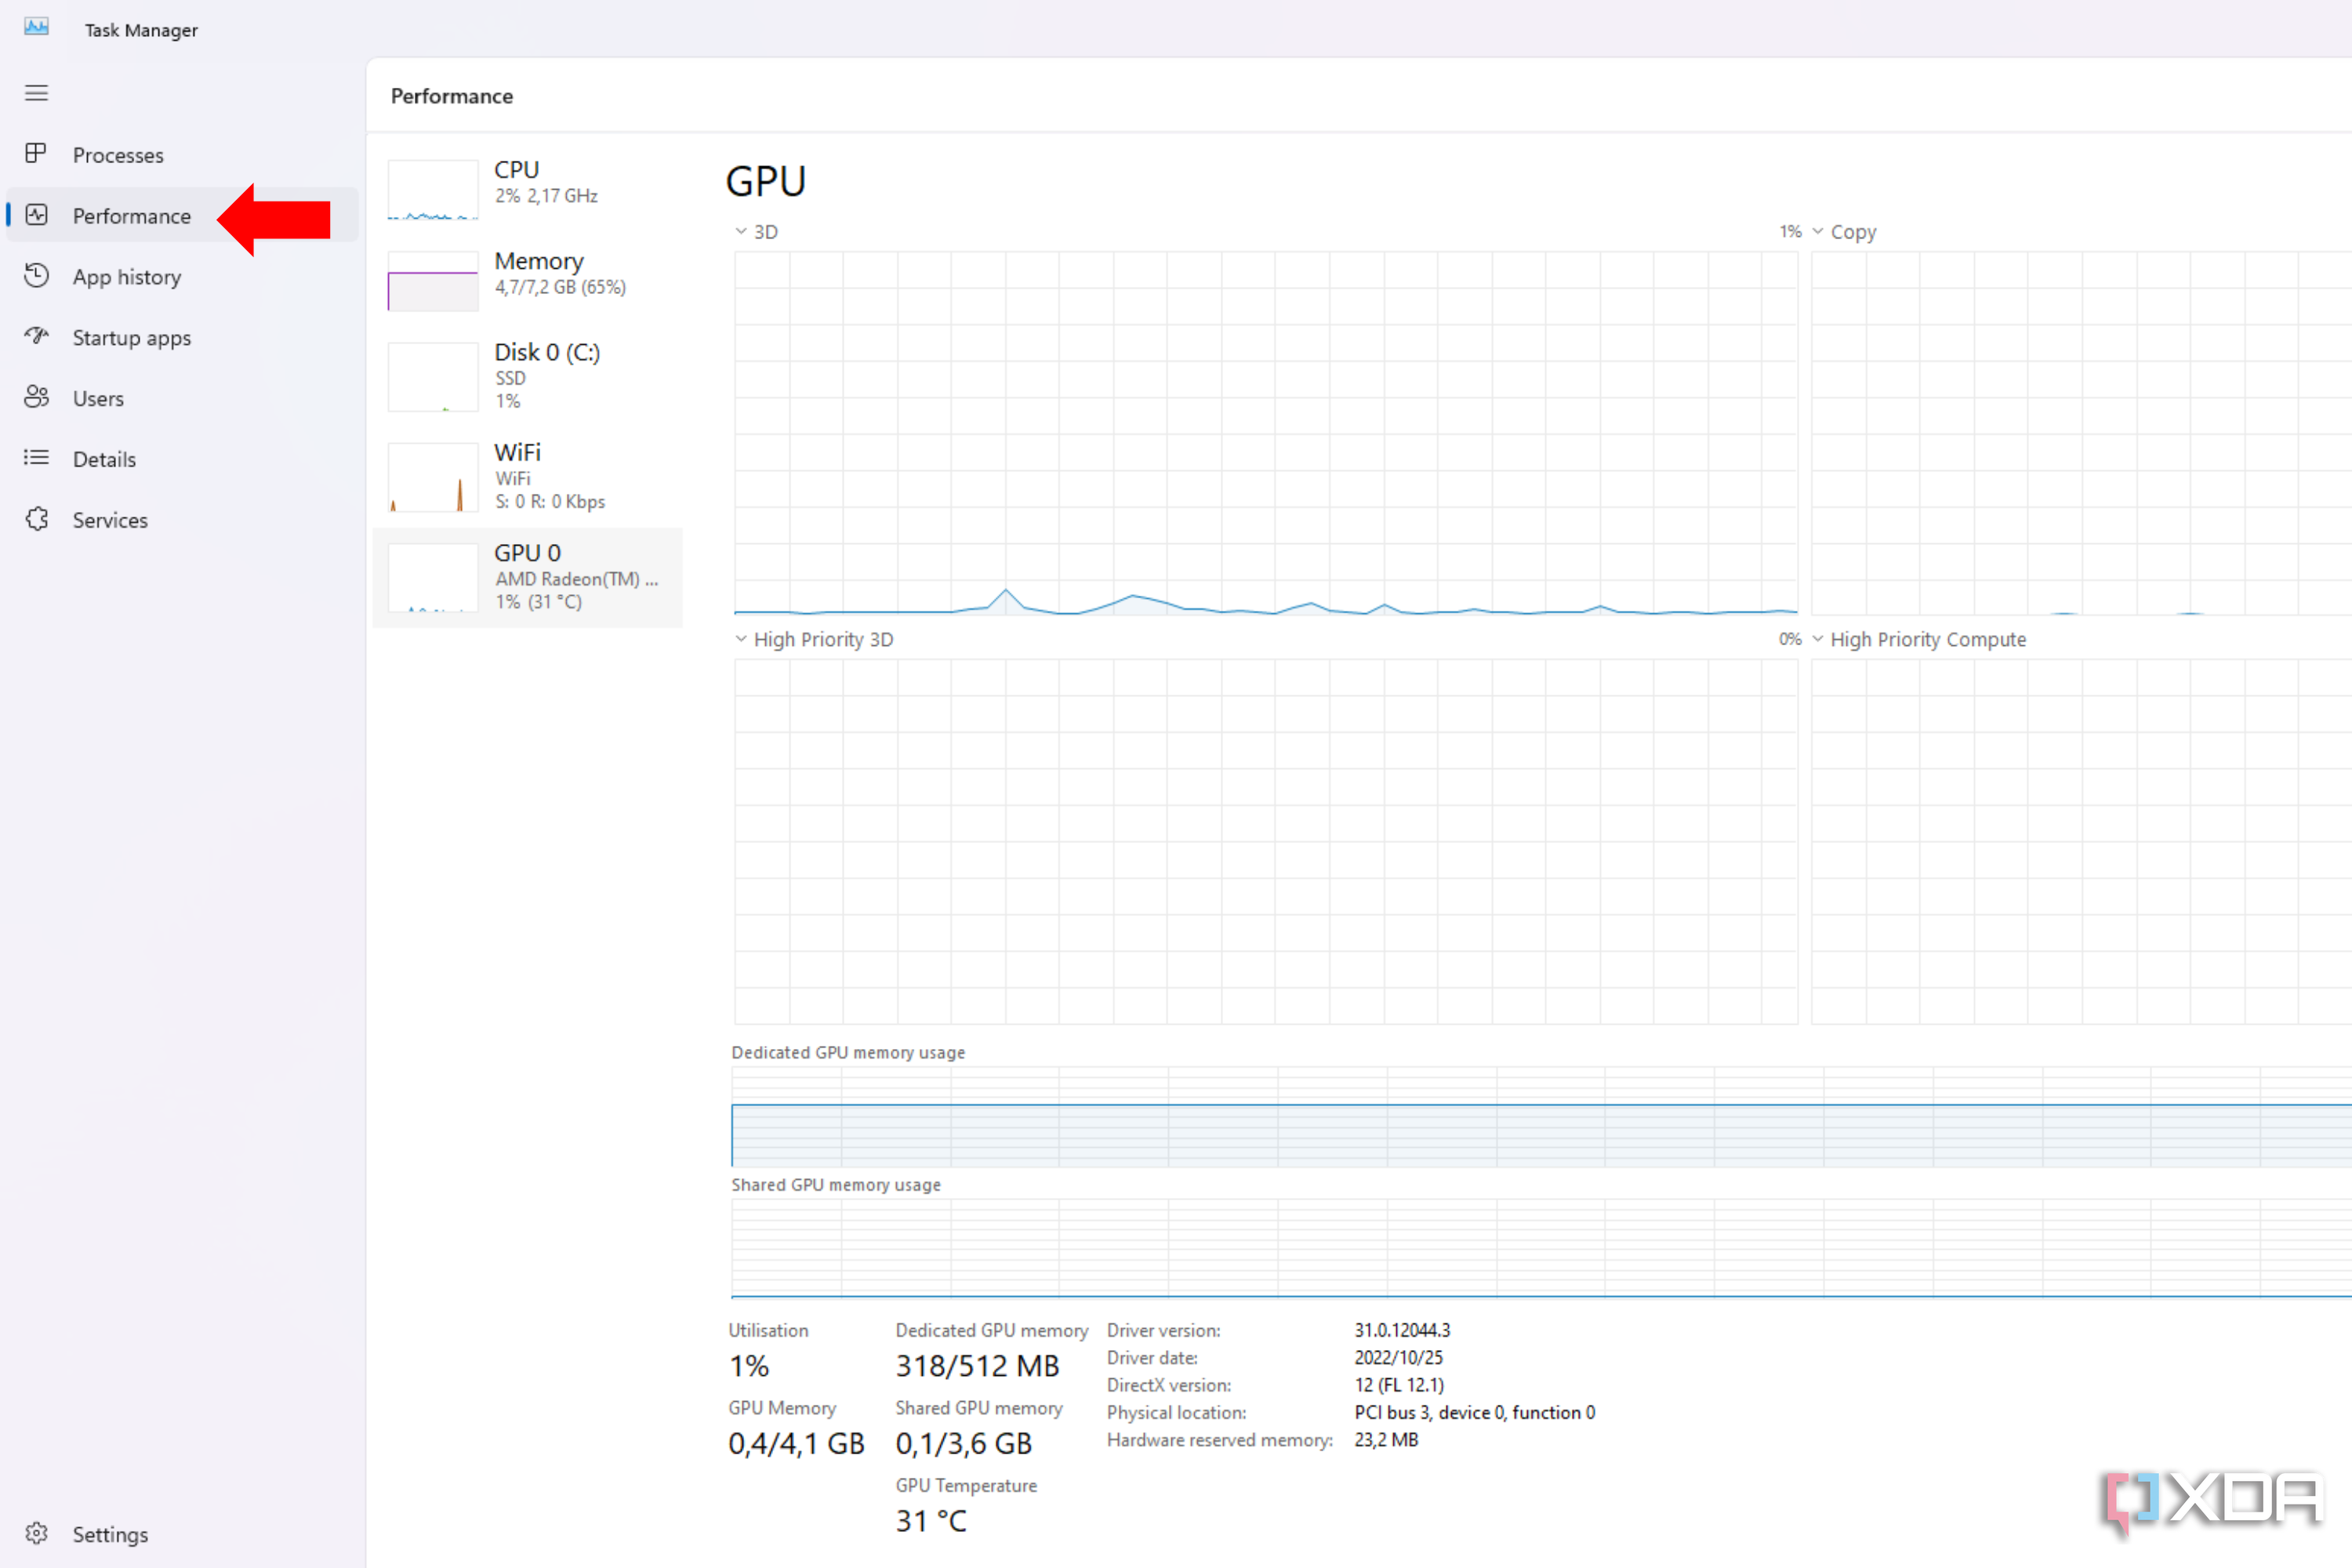The image size is (2352, 1568).
Task: Click the Copy link above the graphs
Action: pyautogui.click(x=1853, y=231)
